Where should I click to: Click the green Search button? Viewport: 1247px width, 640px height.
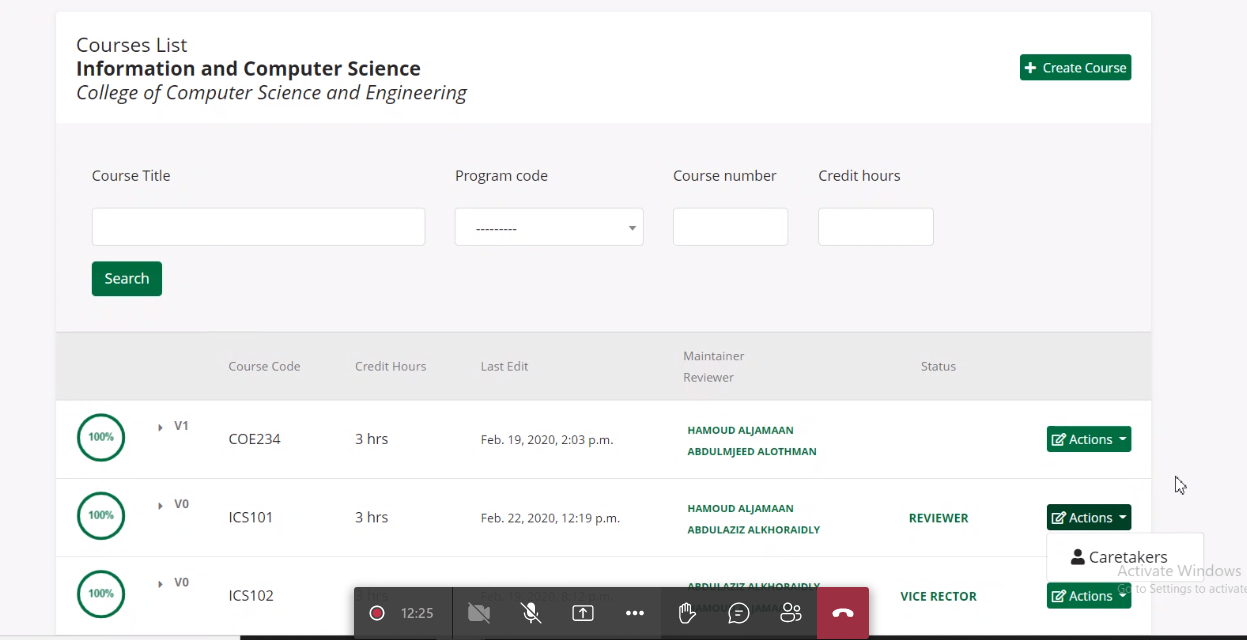pyautogui.click(x=127, y=279)
